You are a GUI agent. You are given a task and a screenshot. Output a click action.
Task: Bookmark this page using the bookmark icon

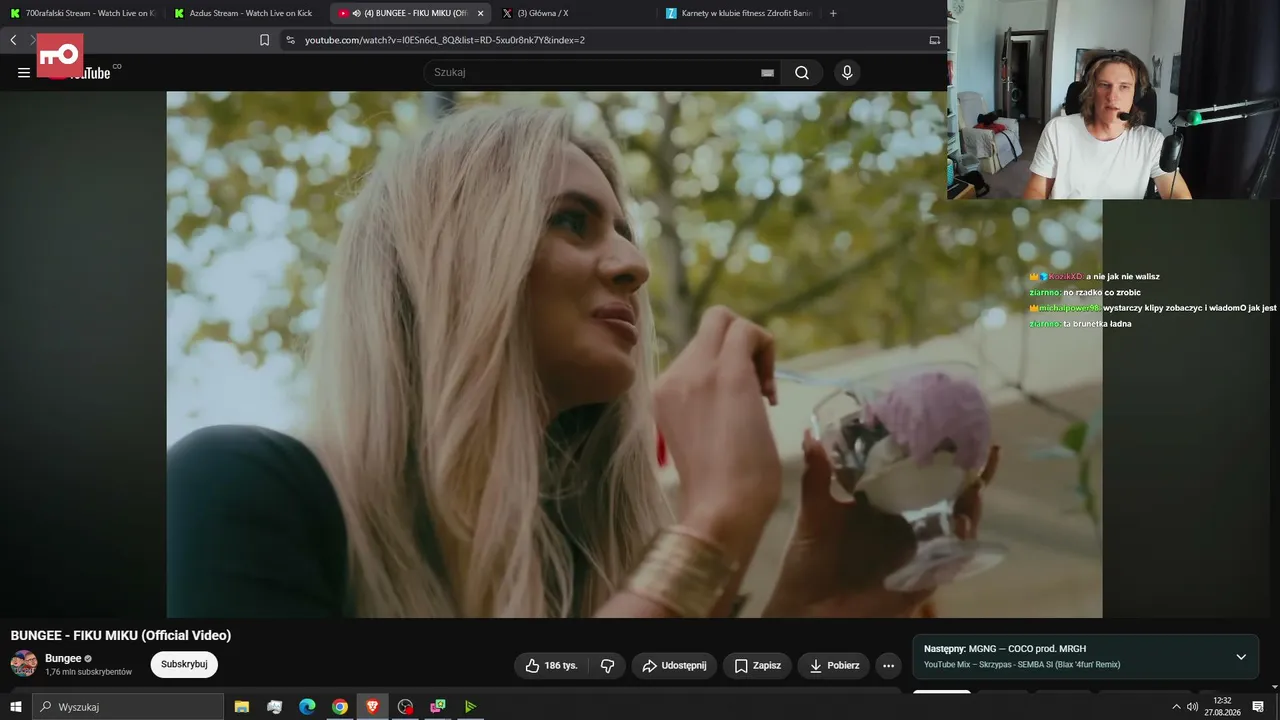coord(265,40)
